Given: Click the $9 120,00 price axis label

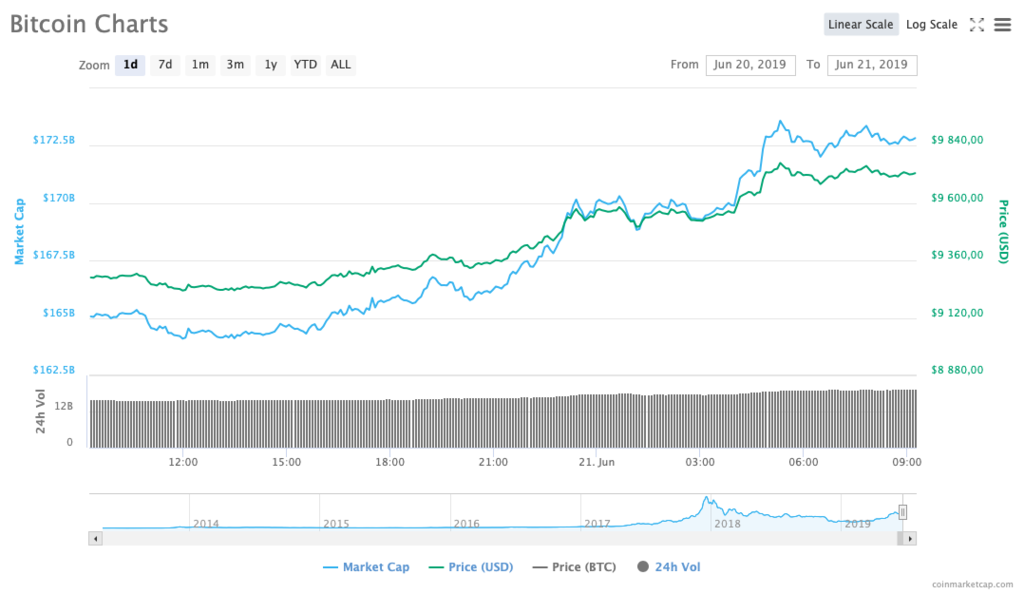Looking at the screenshot, I should pyautogui.click(x=957, y=313).
